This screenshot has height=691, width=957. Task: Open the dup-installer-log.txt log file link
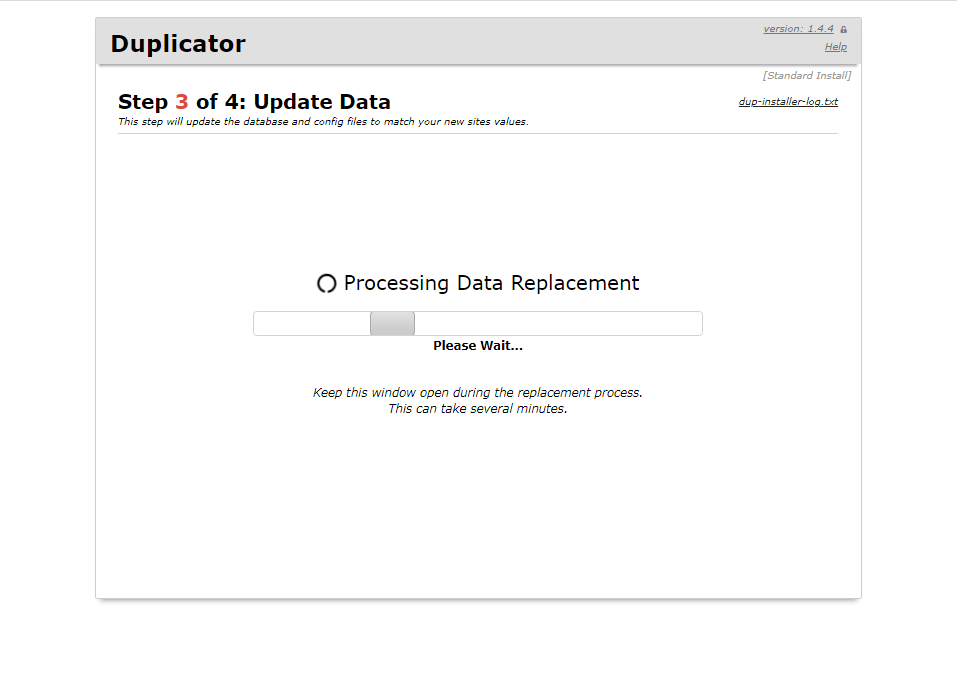coord(788,102)
